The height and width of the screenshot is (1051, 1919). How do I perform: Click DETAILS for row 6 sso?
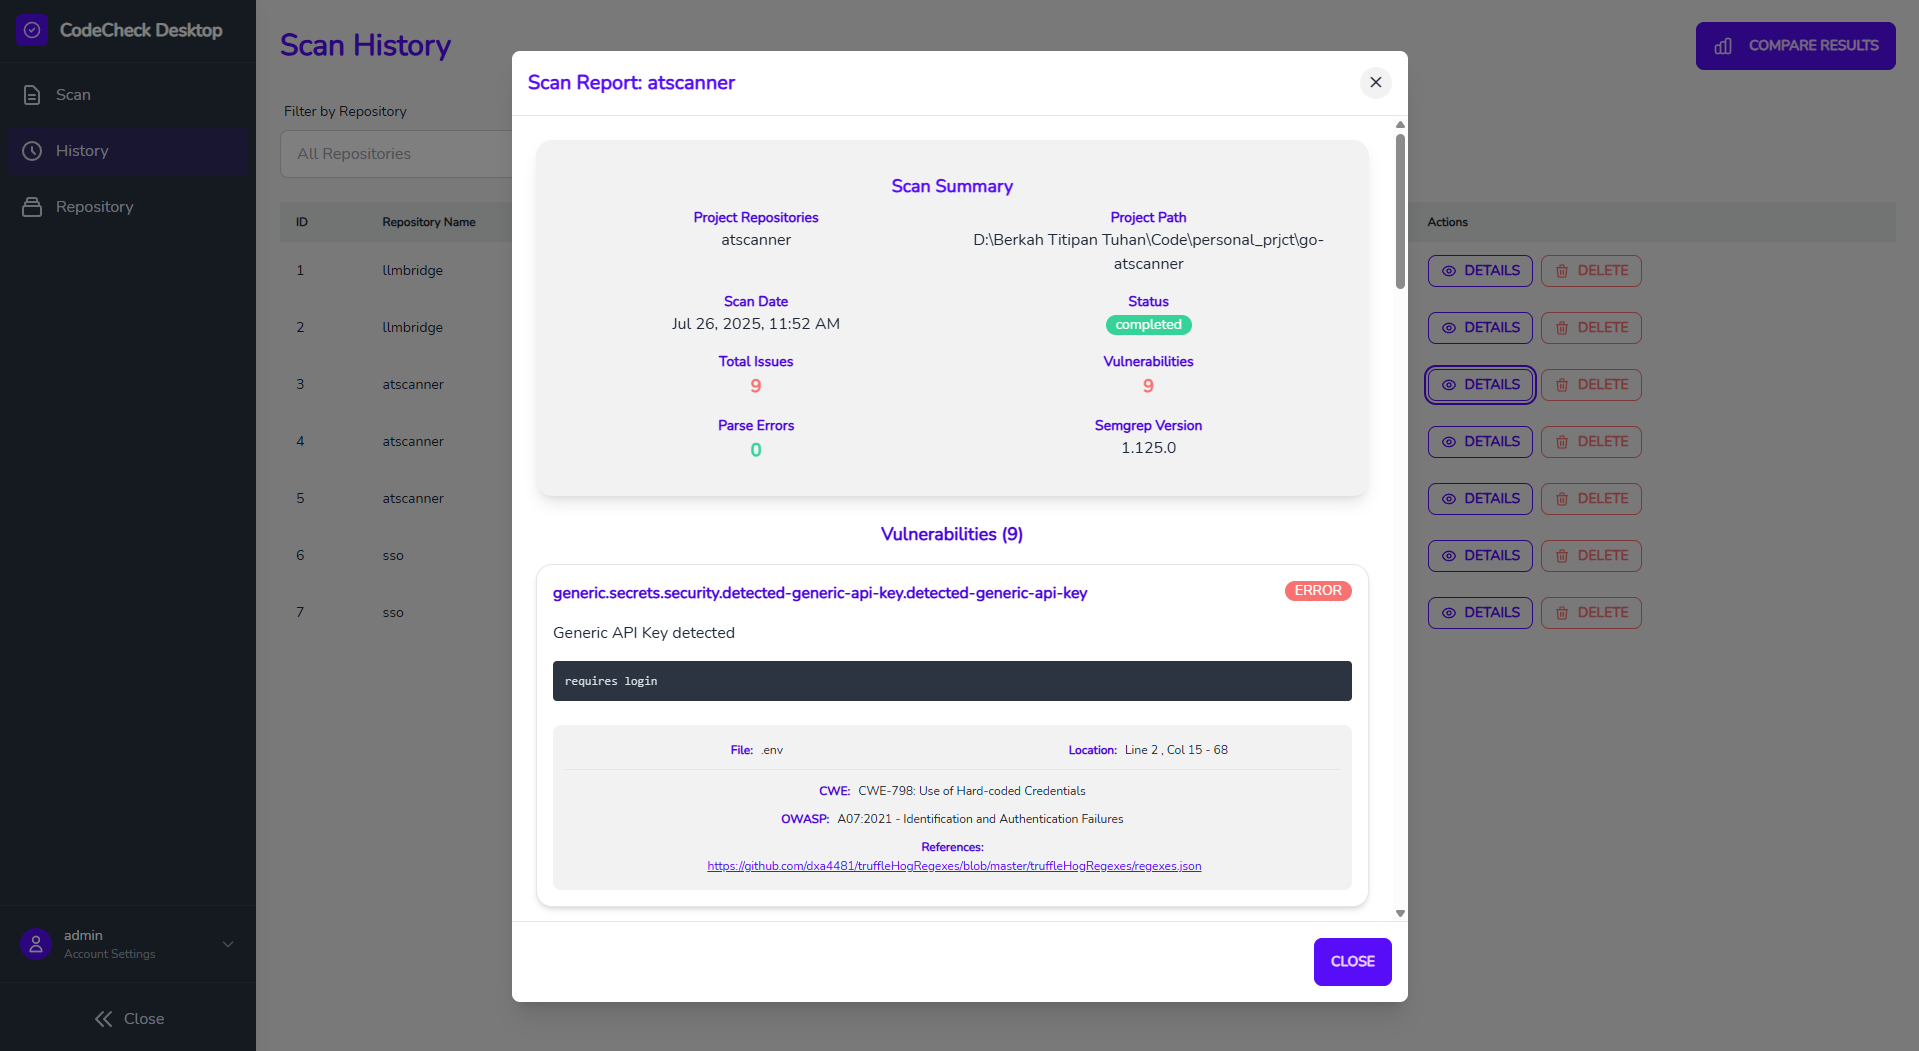(x=1480, y=556)
